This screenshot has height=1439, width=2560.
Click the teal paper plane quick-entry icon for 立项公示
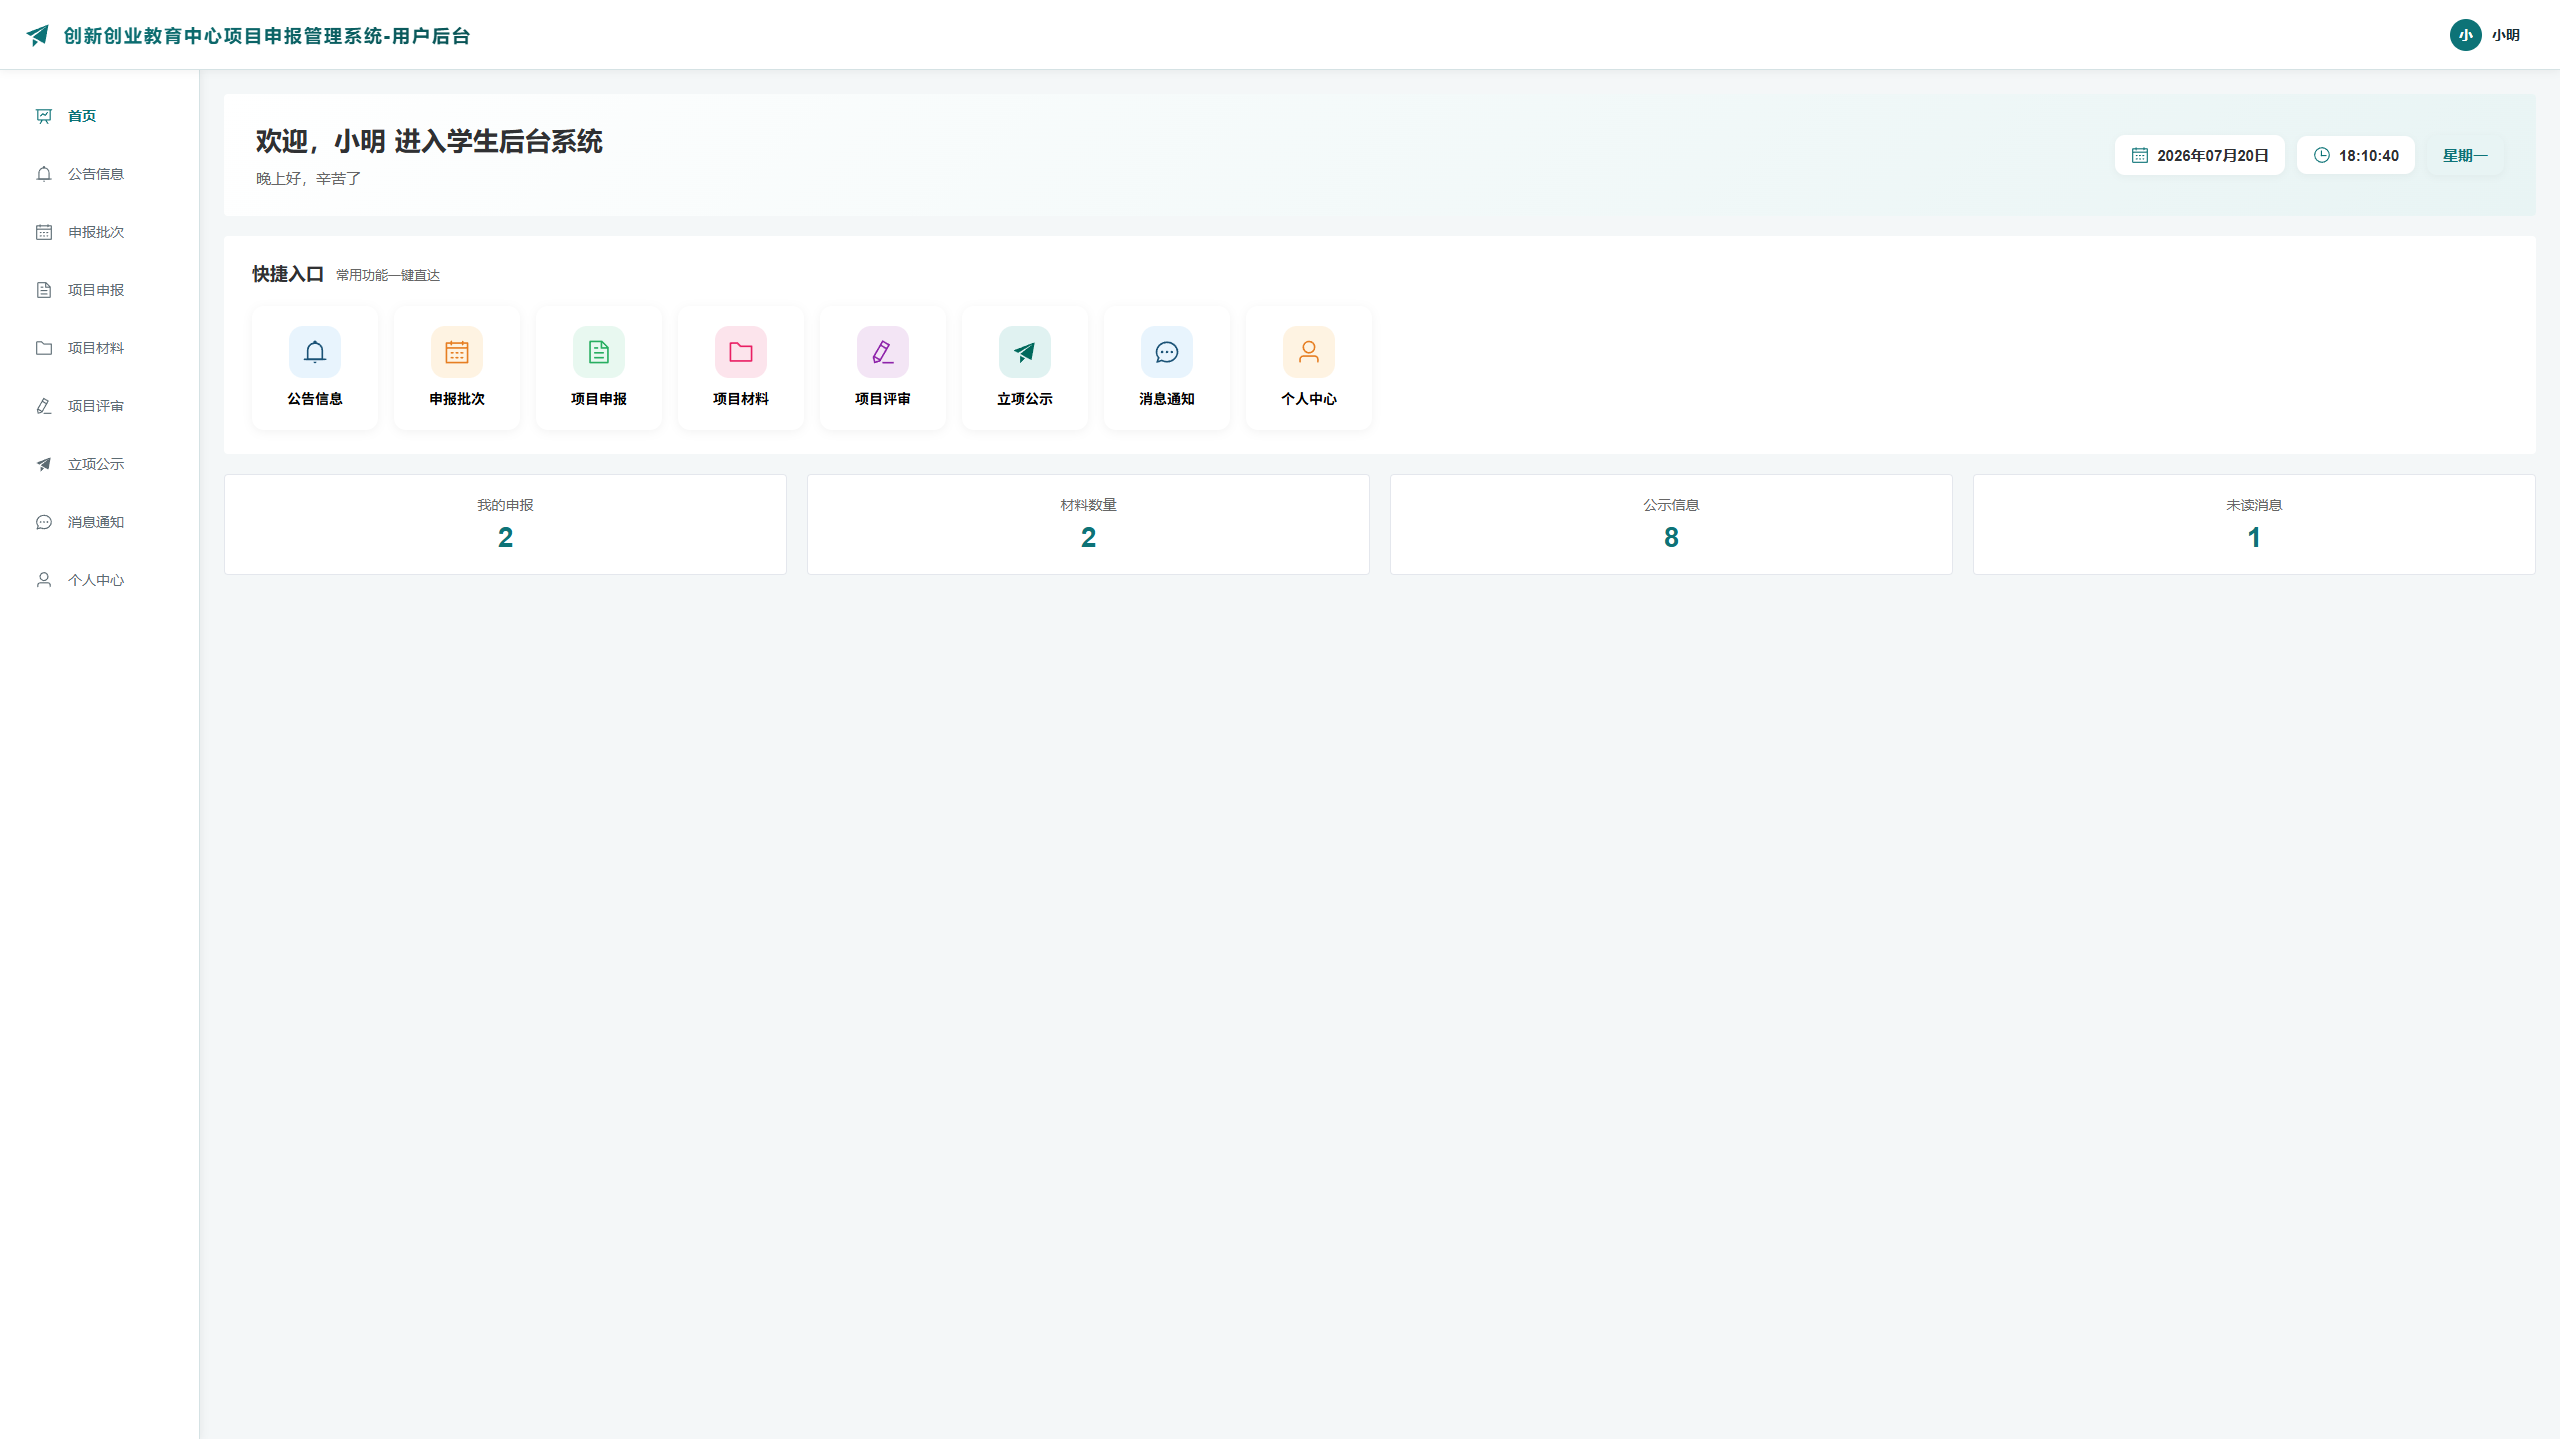pyautogui.click(x=1025, y=352)
